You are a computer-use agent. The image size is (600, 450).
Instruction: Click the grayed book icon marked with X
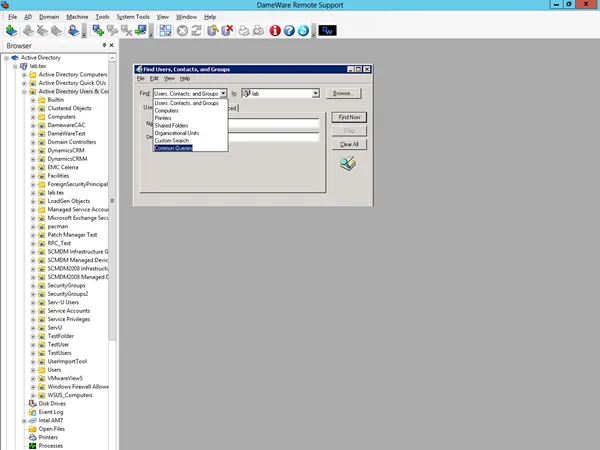click(x=42, y=31)
